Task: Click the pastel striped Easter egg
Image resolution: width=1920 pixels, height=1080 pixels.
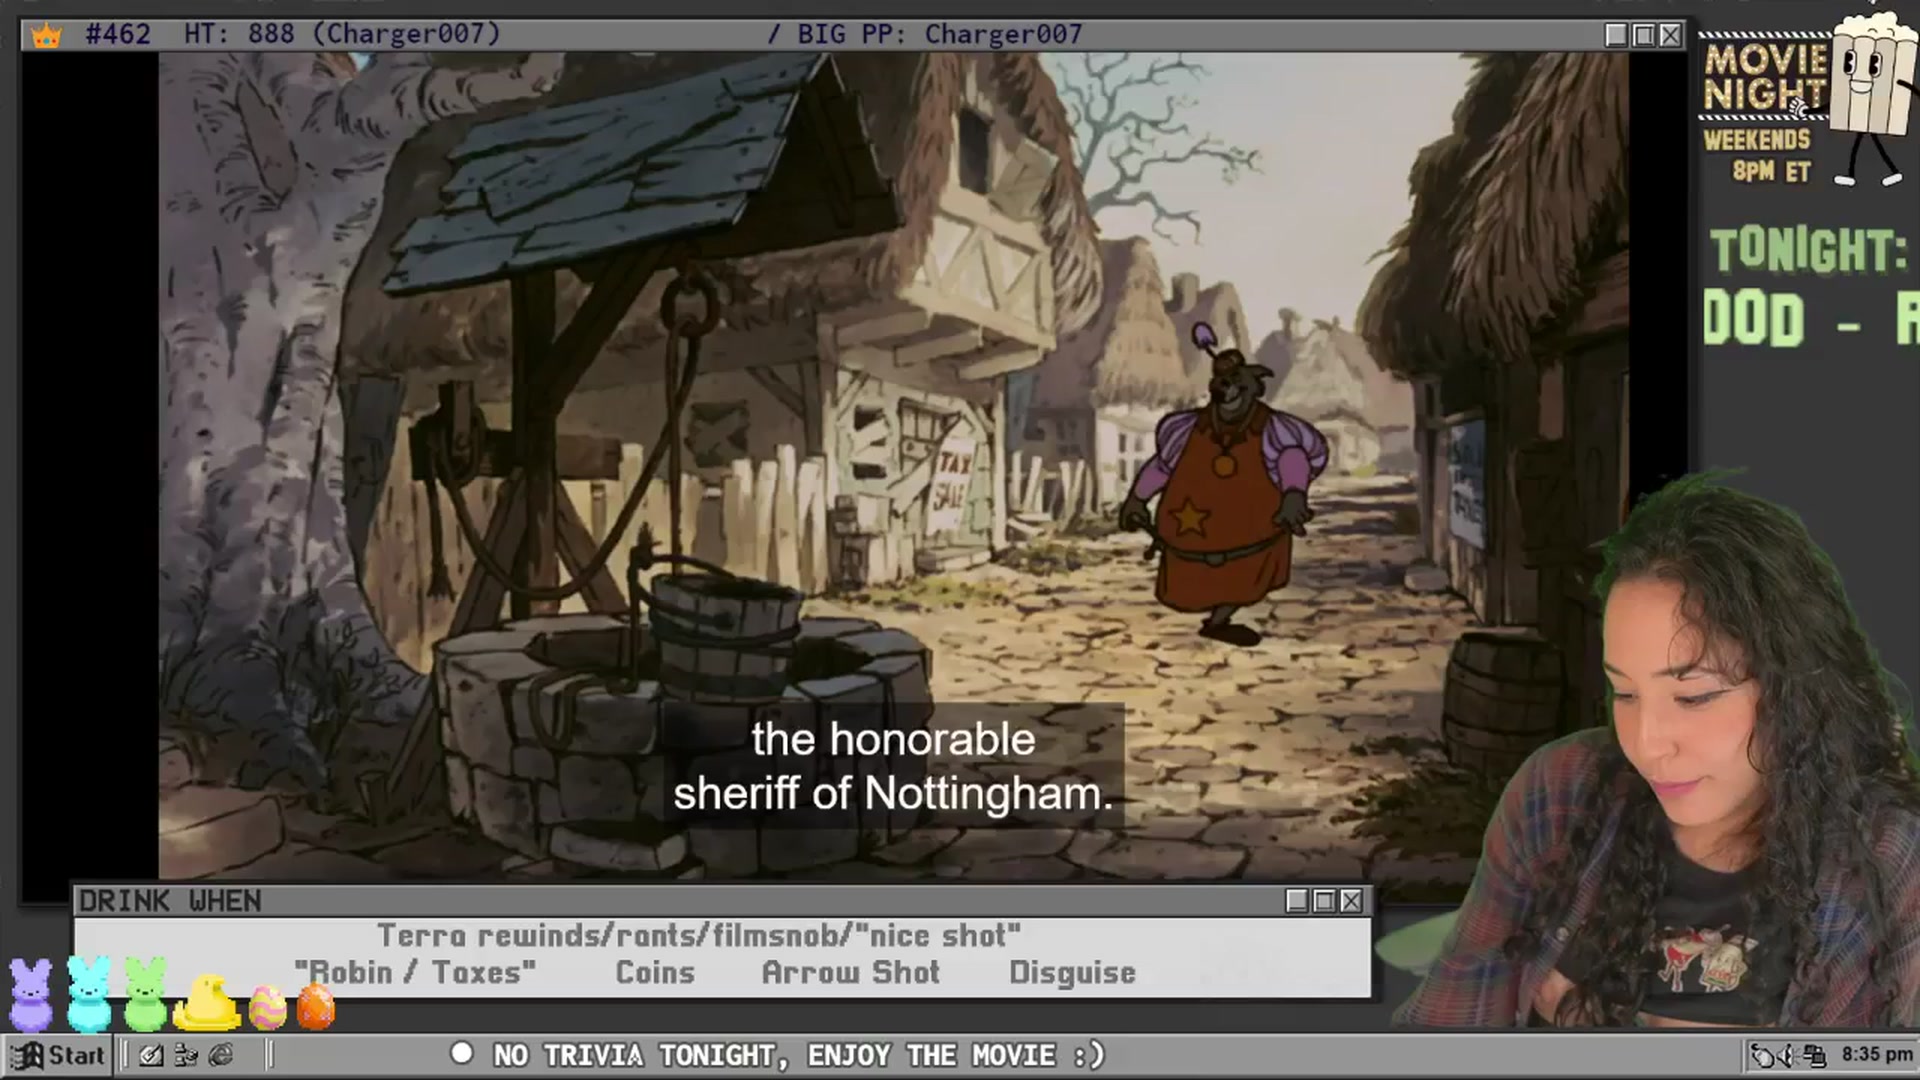Action: pyautogui.click(x=267, y=1008)
